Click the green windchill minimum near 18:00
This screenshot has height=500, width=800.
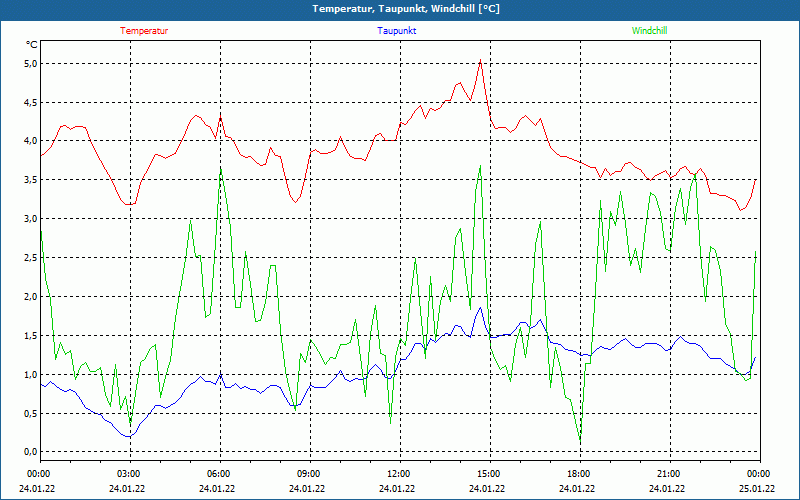580,440
